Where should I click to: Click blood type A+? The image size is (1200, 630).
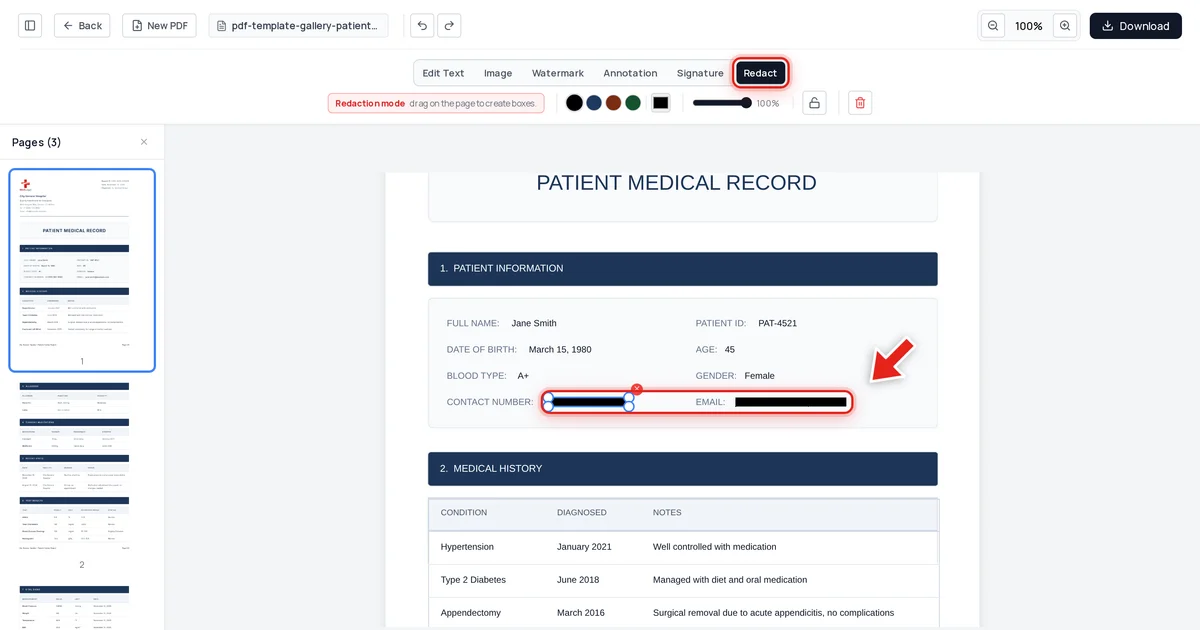523,376
